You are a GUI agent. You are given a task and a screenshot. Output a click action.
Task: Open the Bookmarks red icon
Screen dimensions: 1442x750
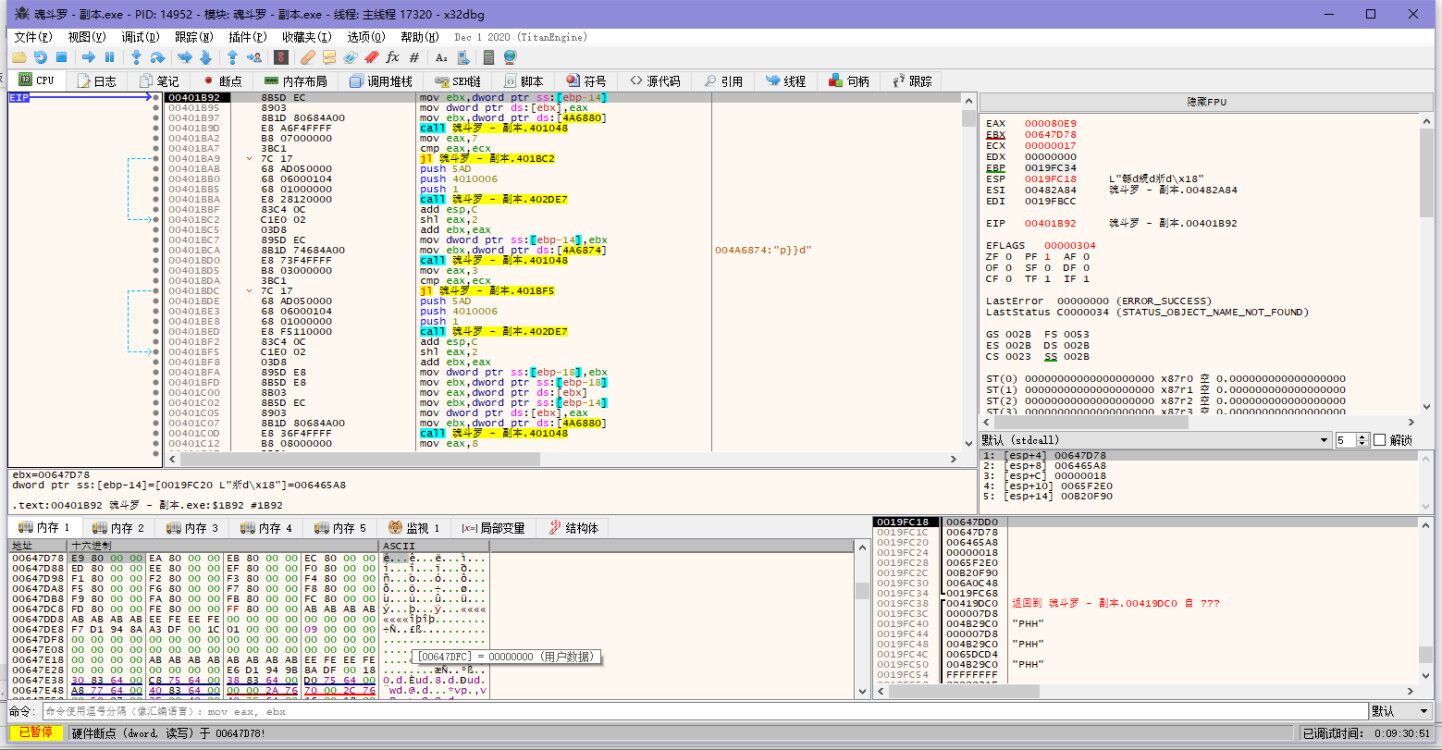tap(371, 57)
